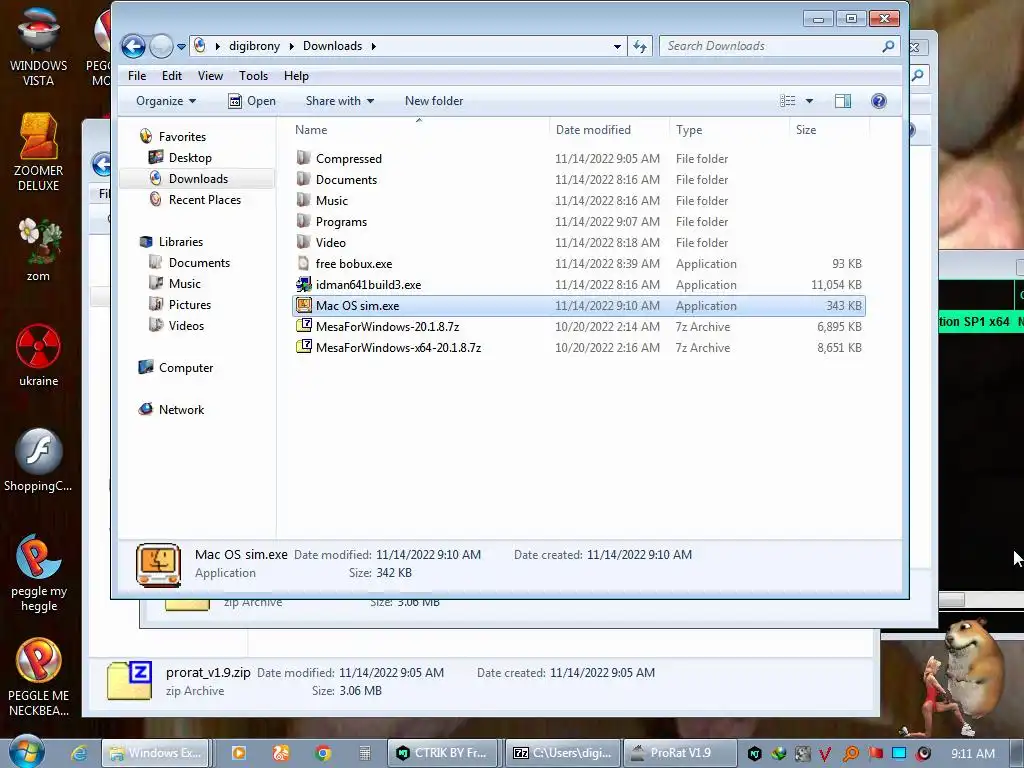Click digibrony in the address breadcrumb
1024x768 pixels.
[x=254, y=46]
